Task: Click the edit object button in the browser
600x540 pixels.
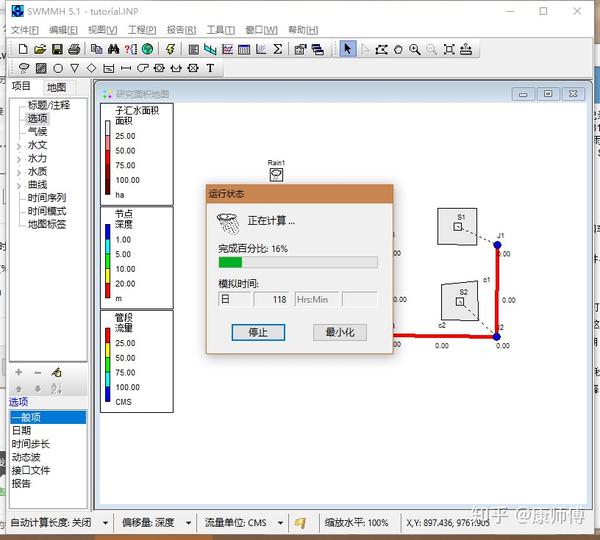Action: coord(56,372)
